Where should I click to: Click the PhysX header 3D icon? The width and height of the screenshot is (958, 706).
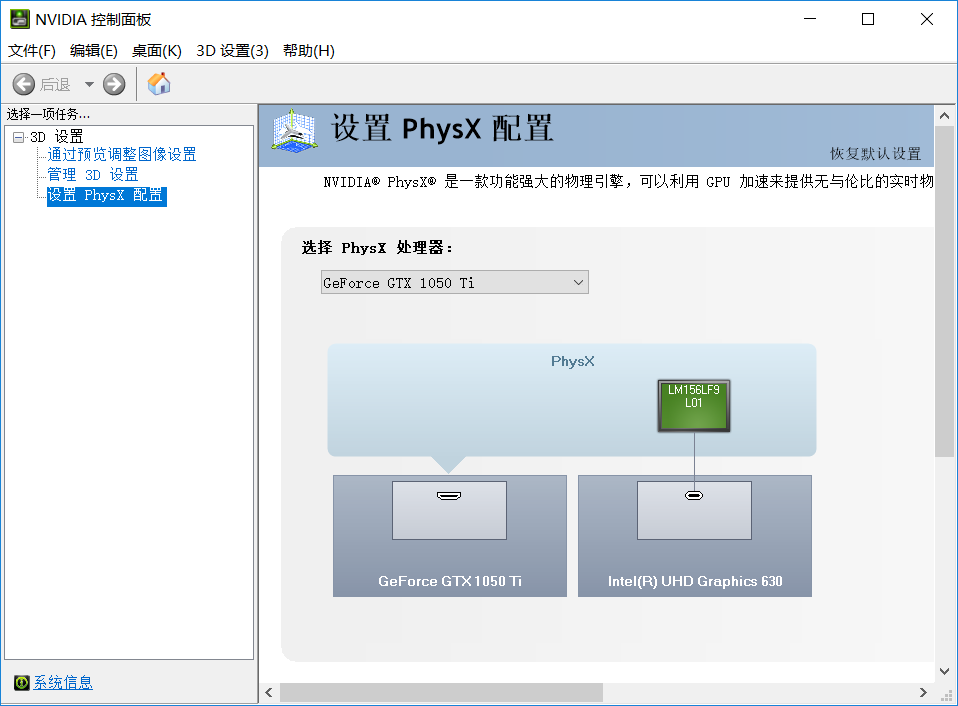pyautogui.click(x=296, y=134)
